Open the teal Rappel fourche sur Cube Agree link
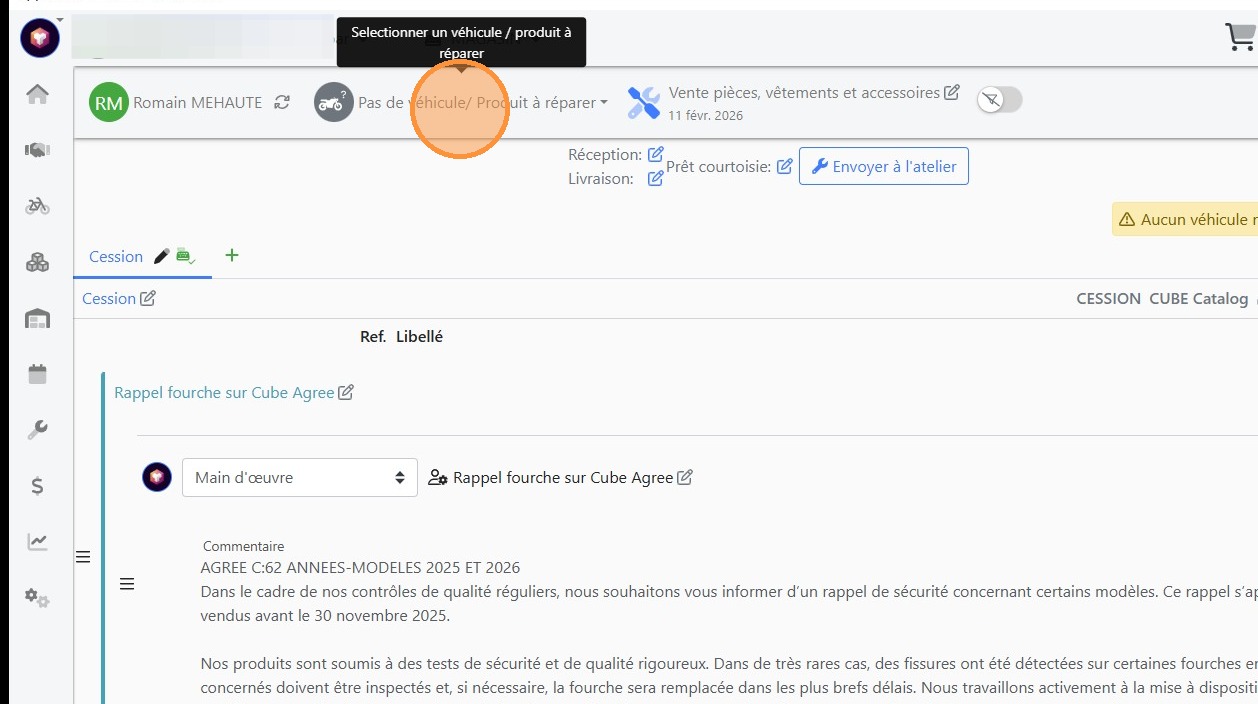This screenshot has width=1258, height=704. [x=224, y=392]
